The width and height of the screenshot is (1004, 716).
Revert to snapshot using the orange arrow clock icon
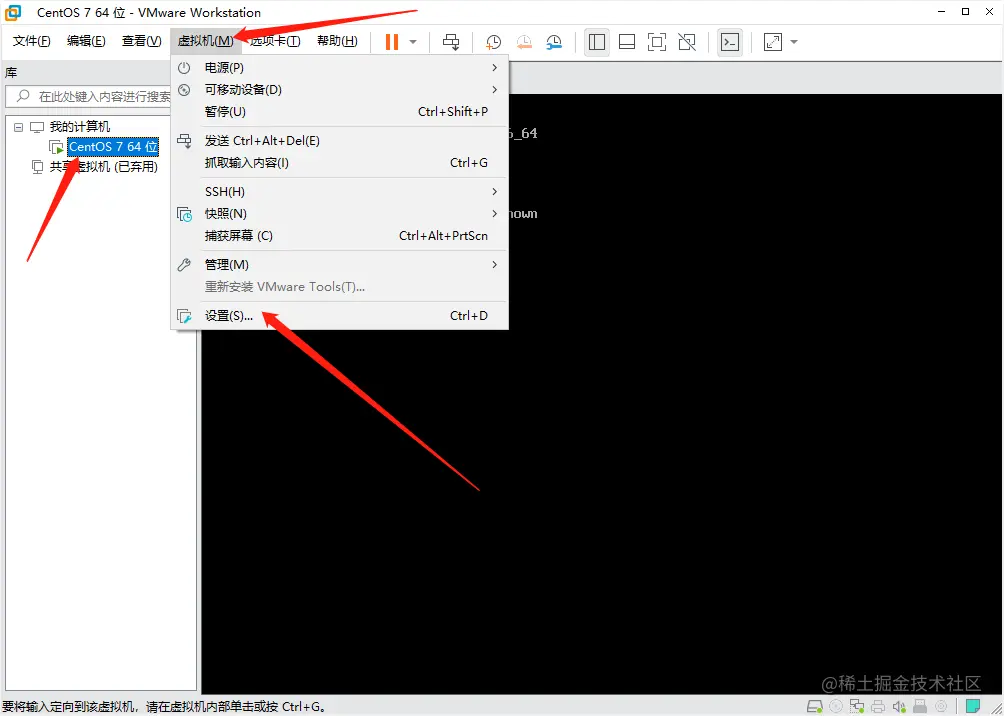[x=524, y=42]
